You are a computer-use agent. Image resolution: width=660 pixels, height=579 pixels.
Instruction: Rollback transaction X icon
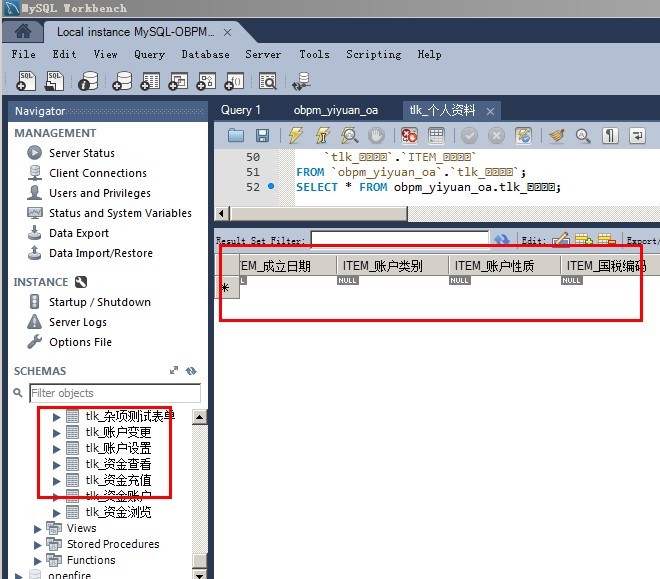click(496, 135)
